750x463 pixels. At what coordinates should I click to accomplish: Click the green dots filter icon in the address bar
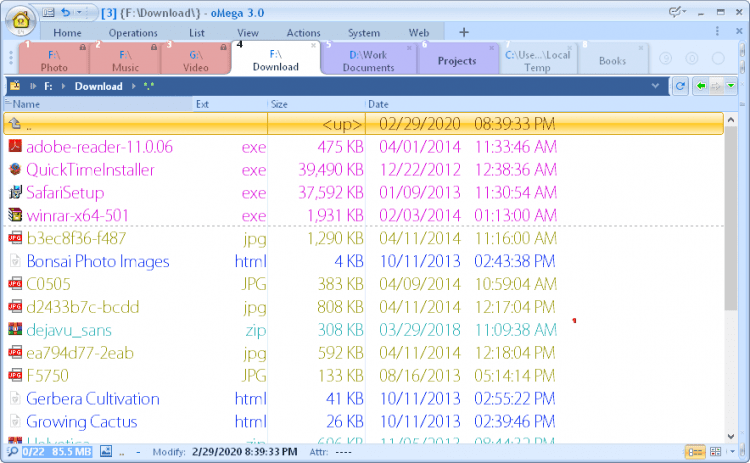pyautogui.click(x=149, y=86)
